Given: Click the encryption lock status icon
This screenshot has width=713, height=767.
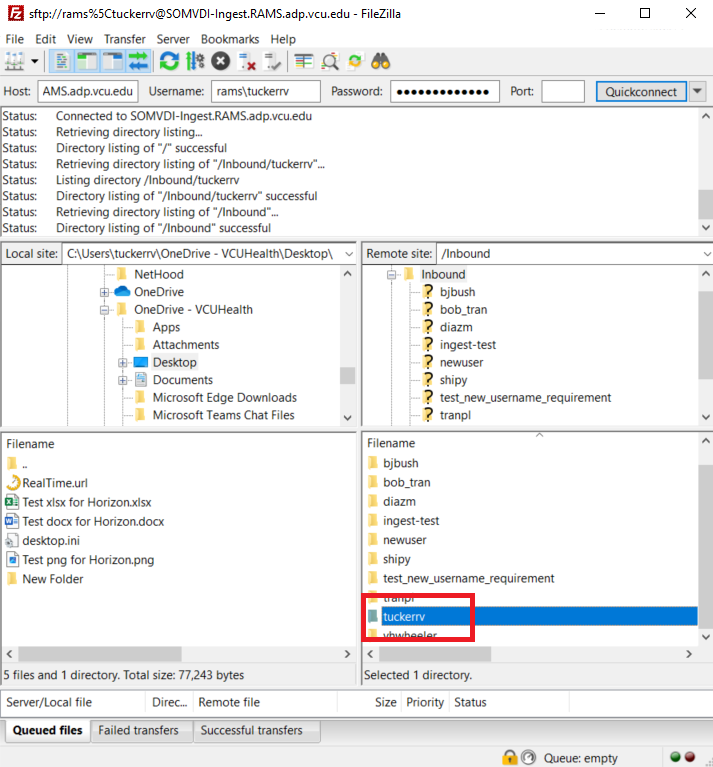Looking at the screenshot, I should tap(509, 758).
